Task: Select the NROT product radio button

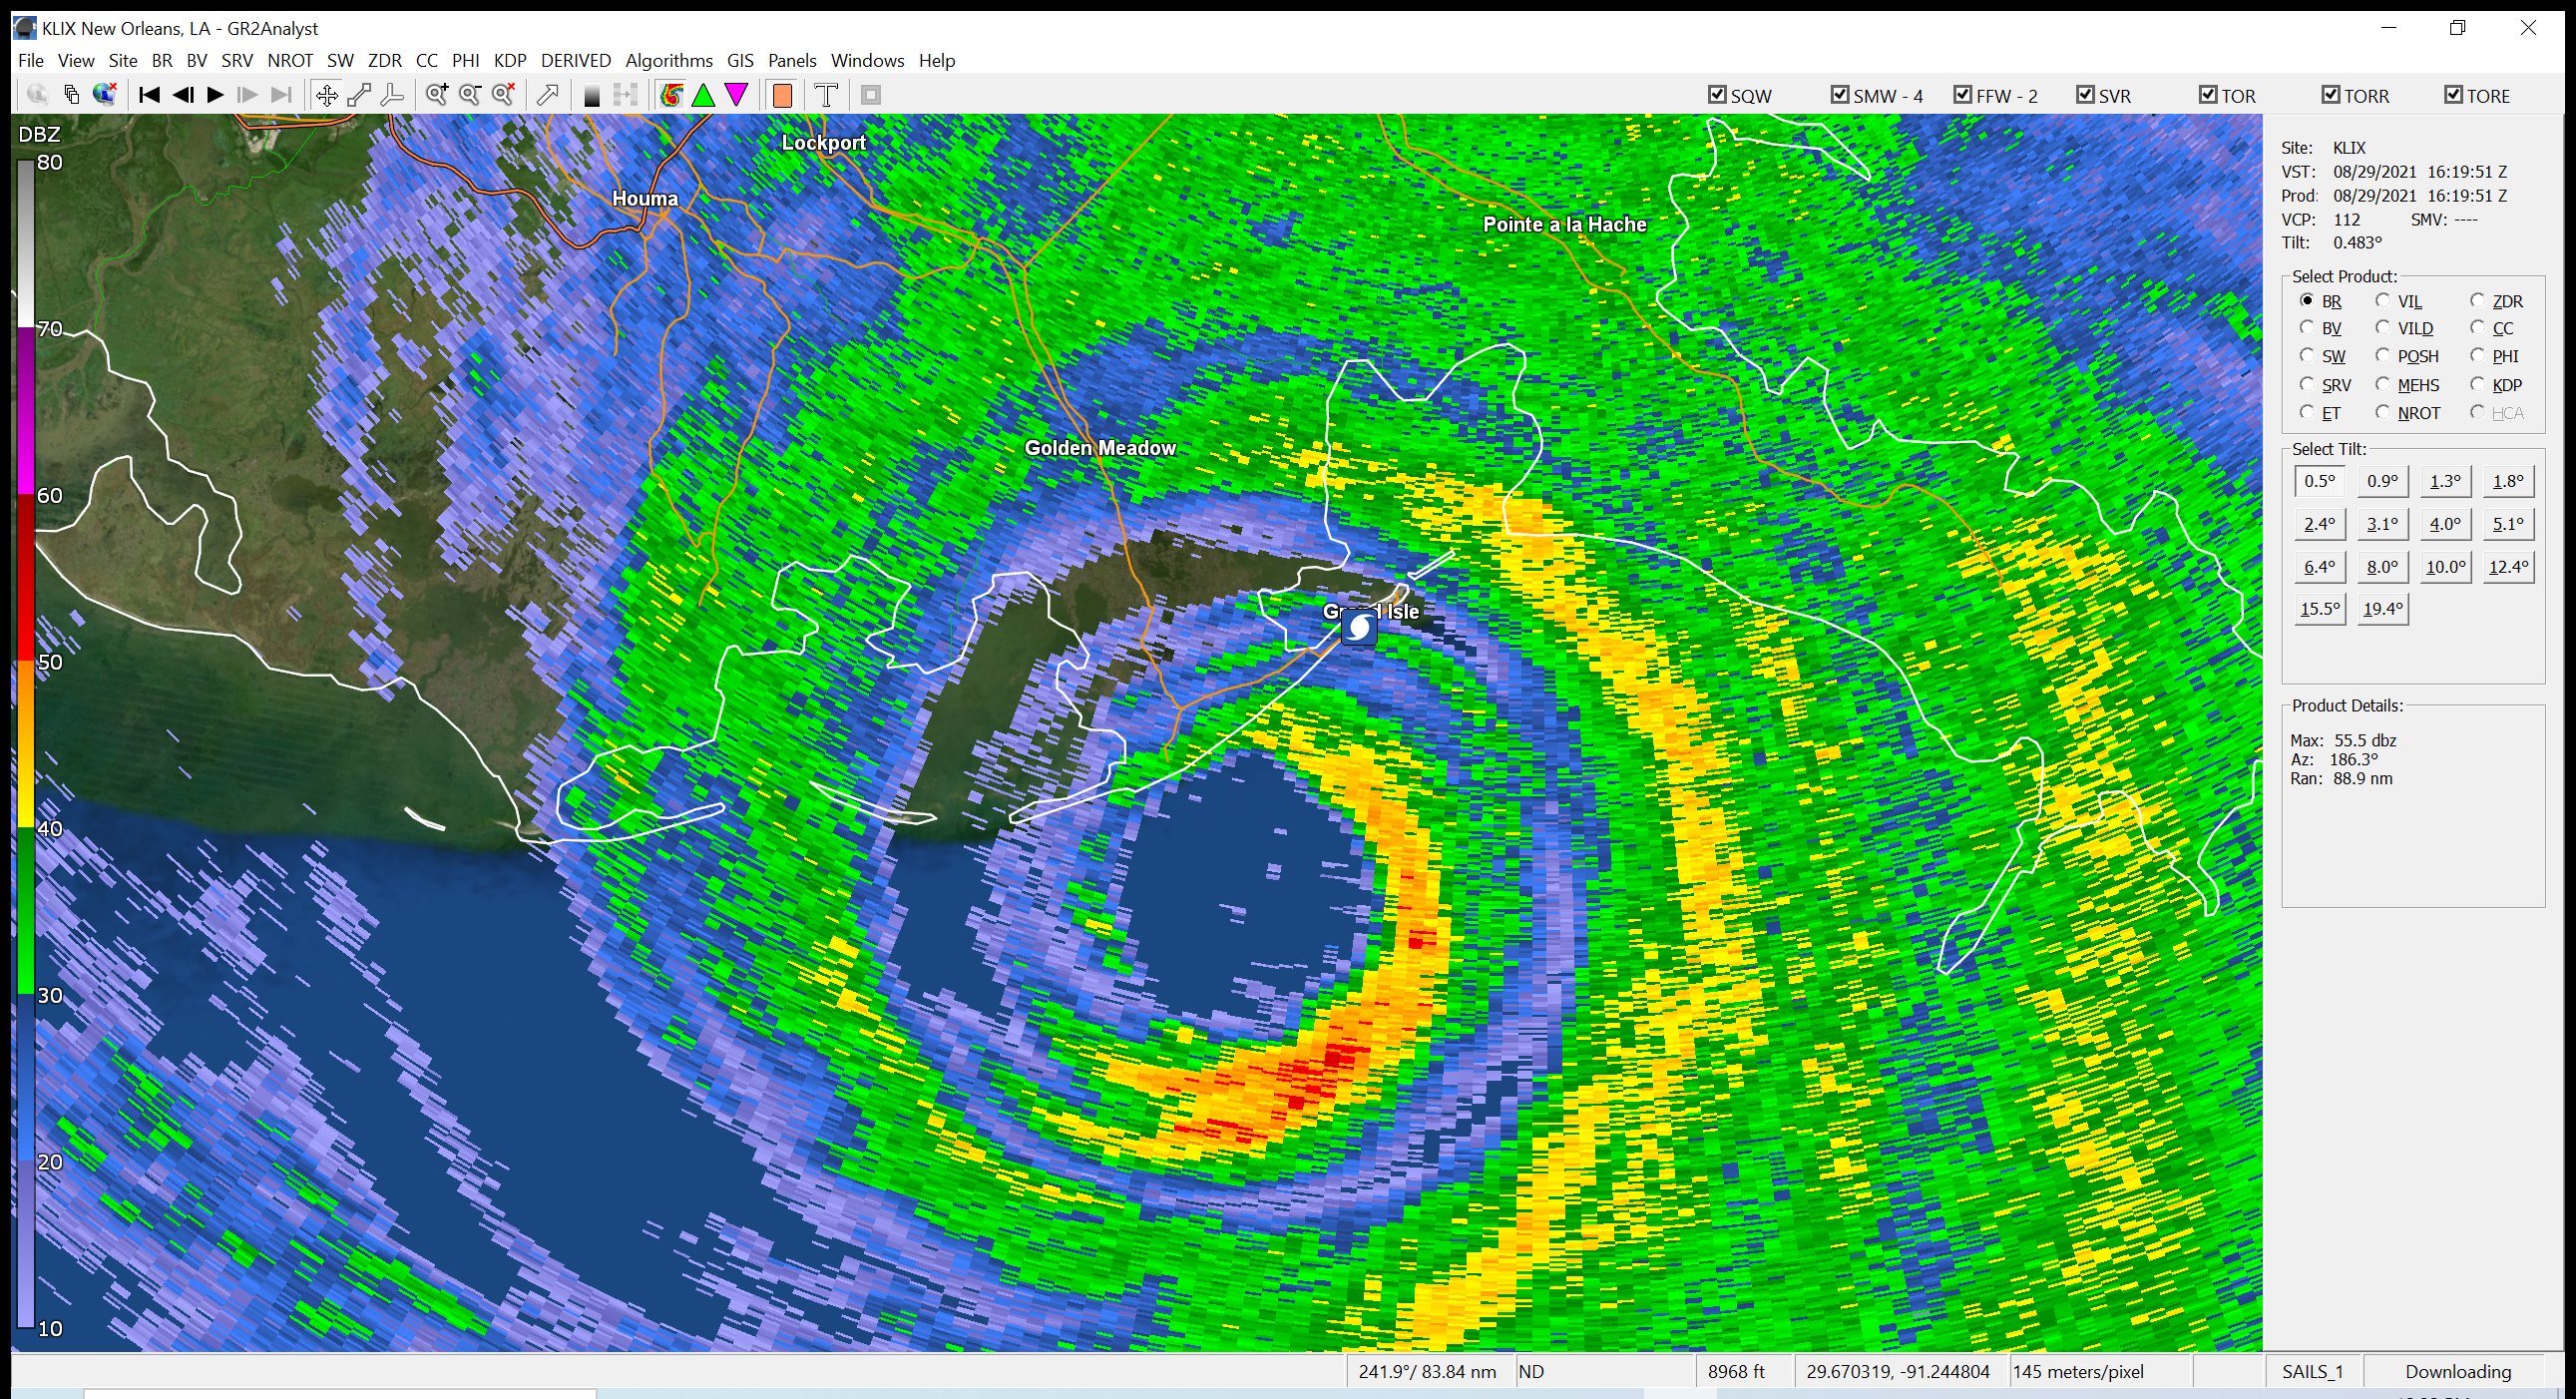Action: pyautogui.click(x=2383, y=412)
